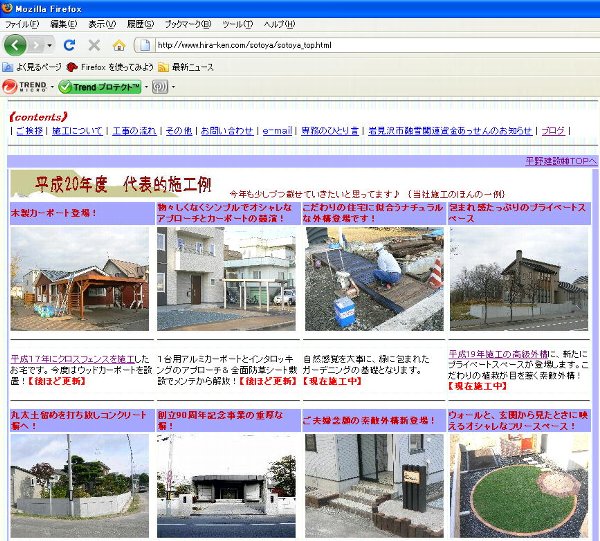Expand the wireless icon dropdown arrow

coord(173,87)
